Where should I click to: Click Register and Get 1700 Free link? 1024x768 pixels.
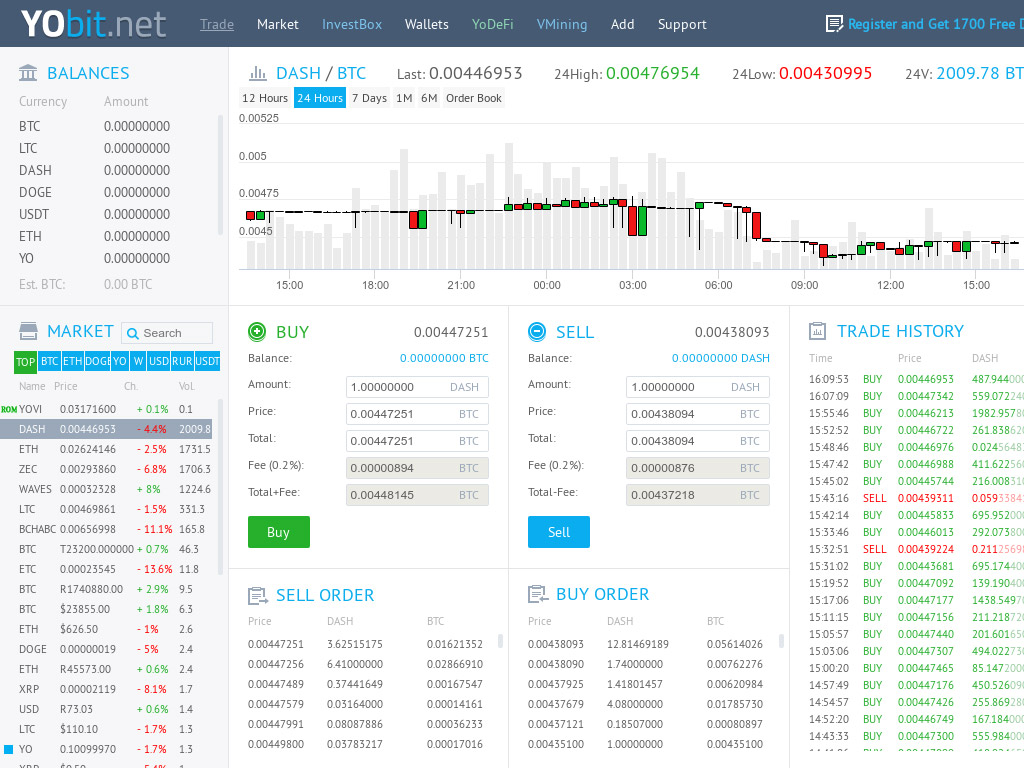tap(935, 24)
